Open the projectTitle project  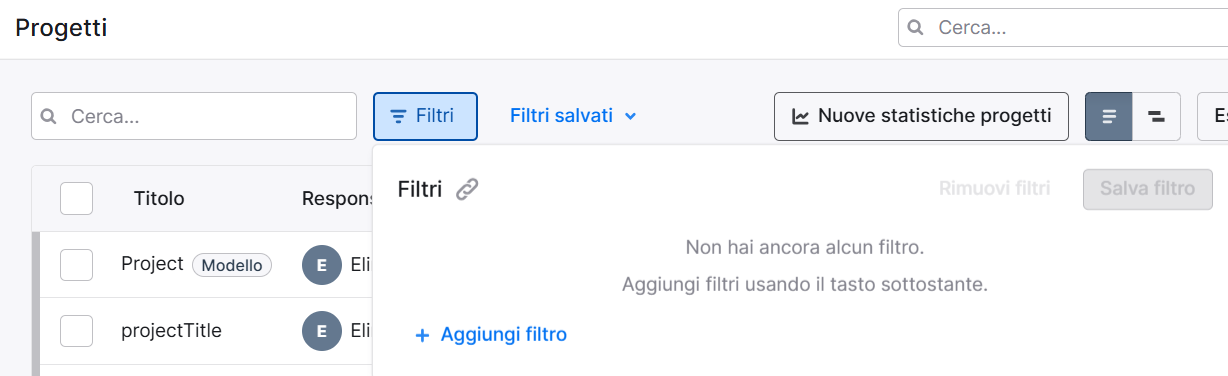tap(171, 331)
